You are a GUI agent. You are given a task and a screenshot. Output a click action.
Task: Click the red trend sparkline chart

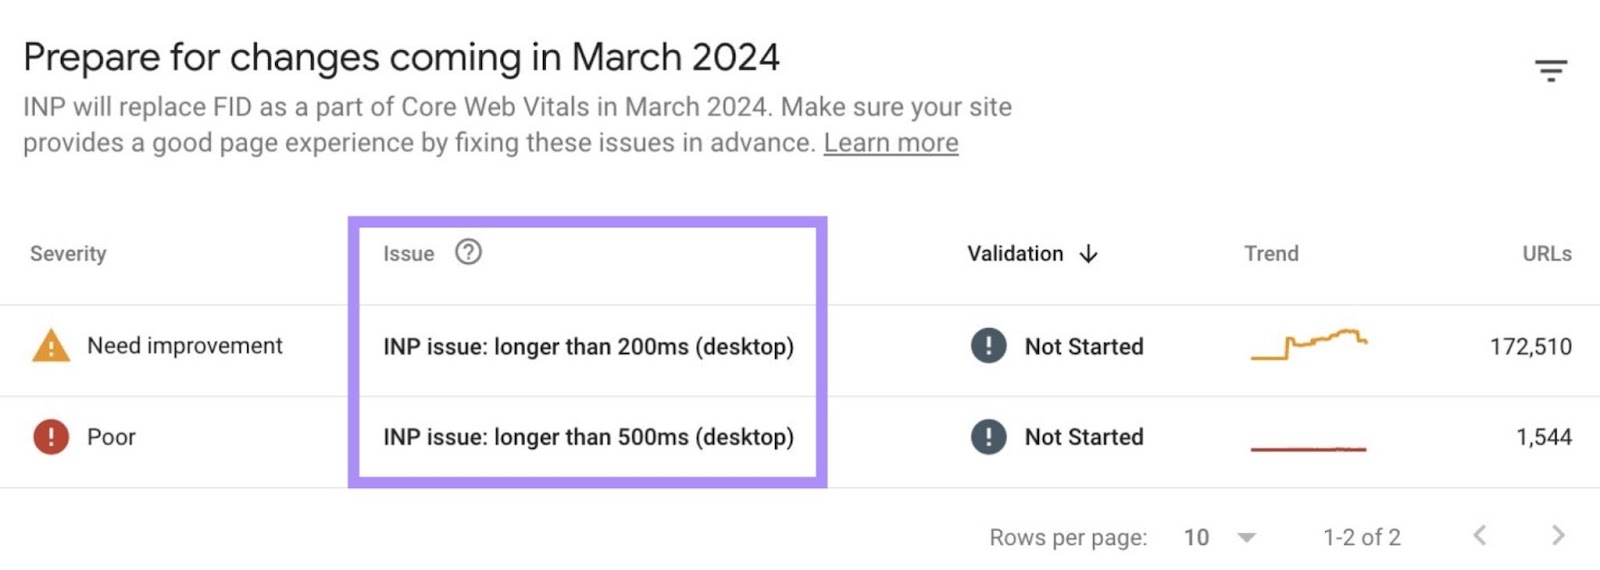pyautogui.click(x=1308, y=448)
